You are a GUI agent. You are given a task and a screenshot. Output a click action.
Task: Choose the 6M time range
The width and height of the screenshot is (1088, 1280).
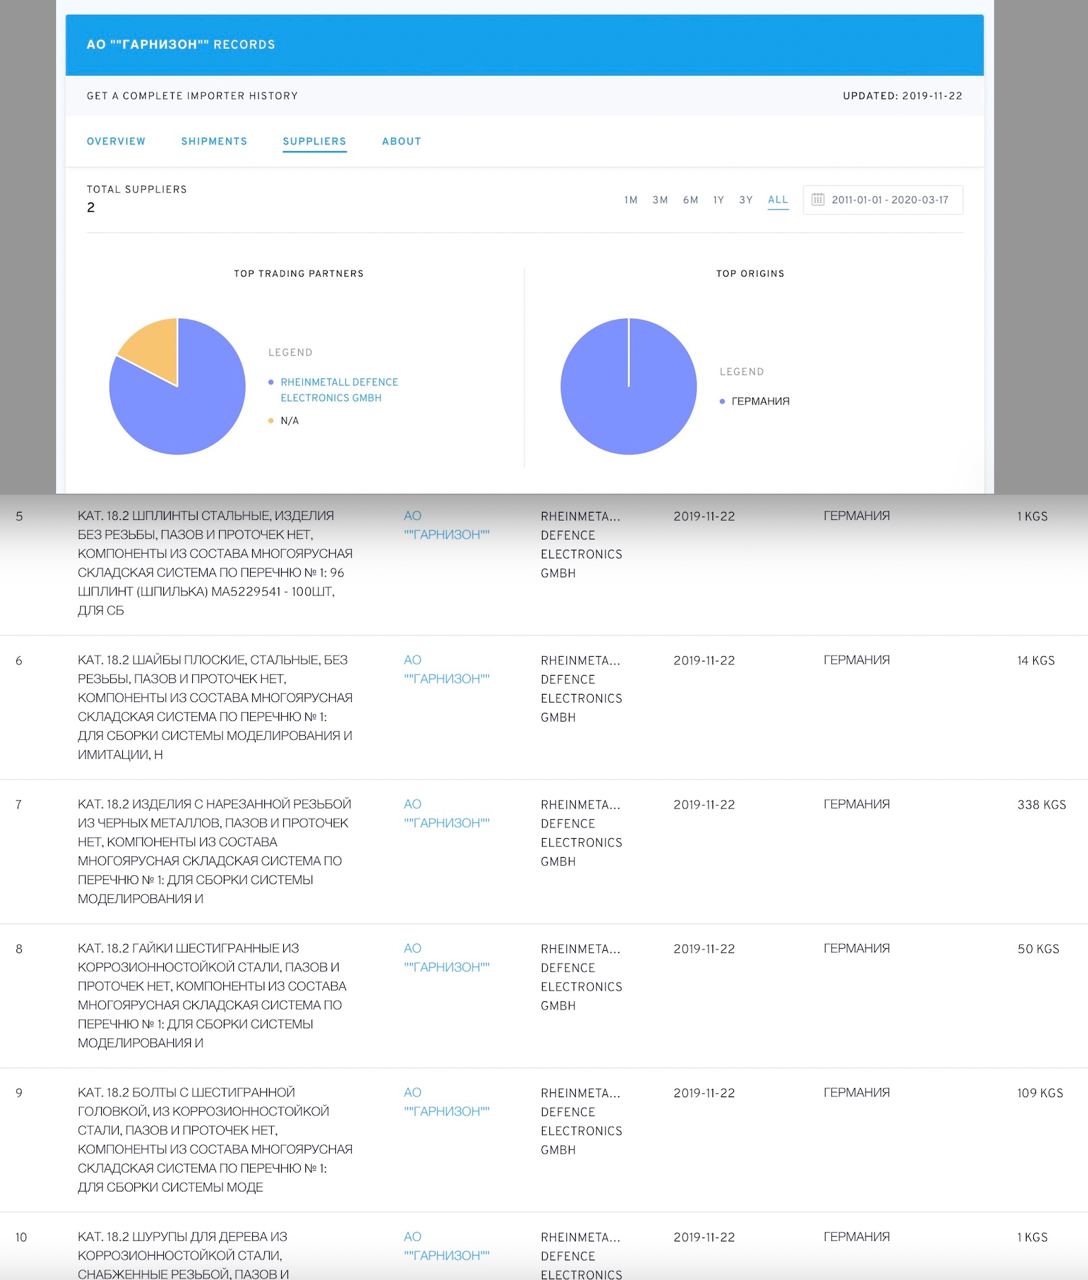(690, 200)
